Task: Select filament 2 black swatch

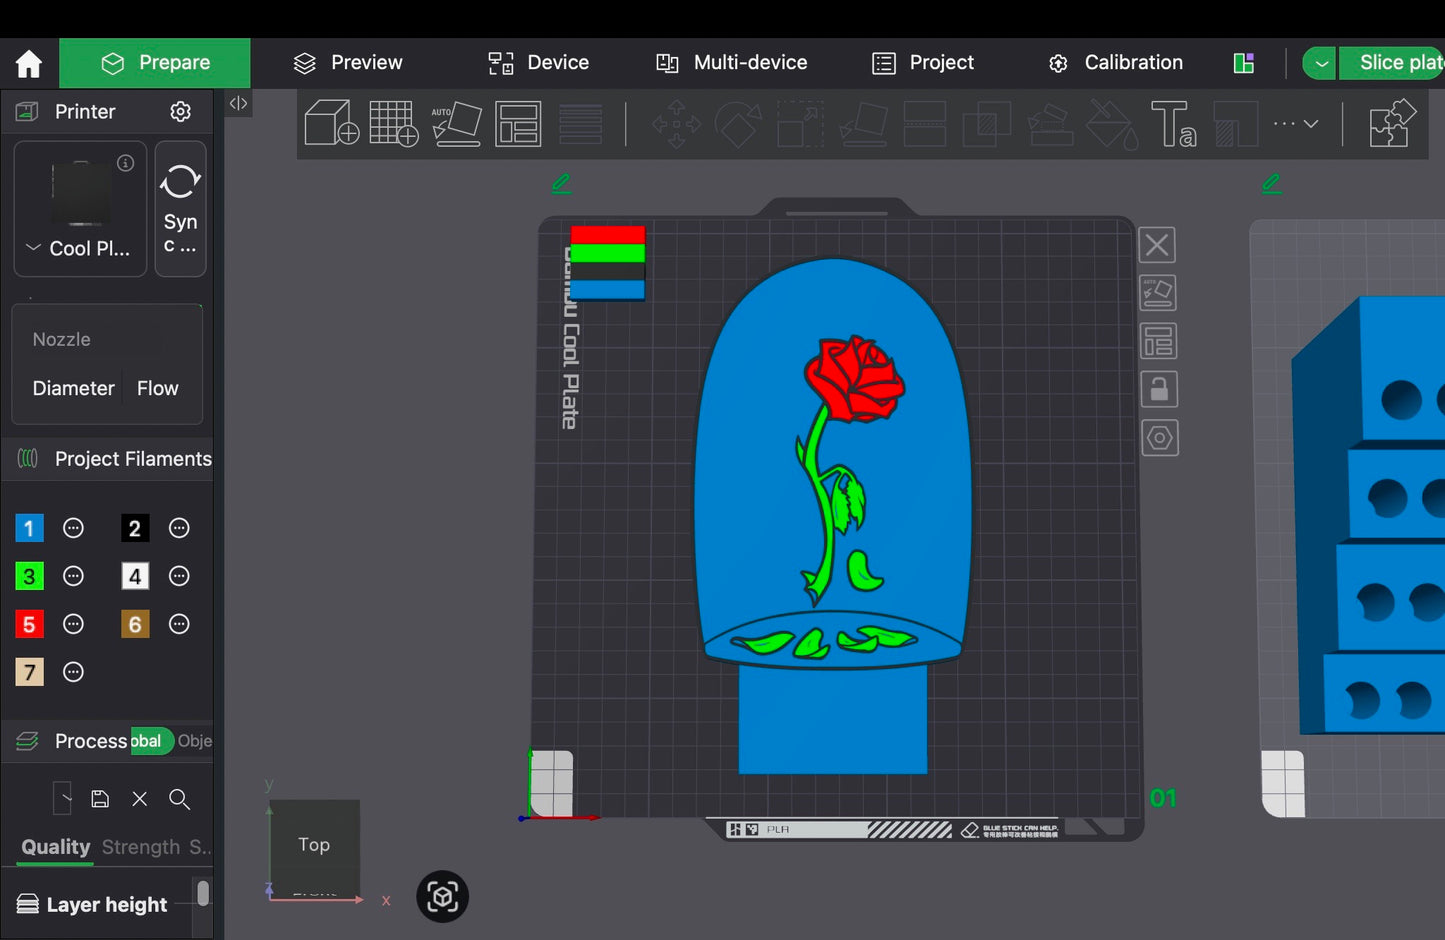Action: (135, 528)
